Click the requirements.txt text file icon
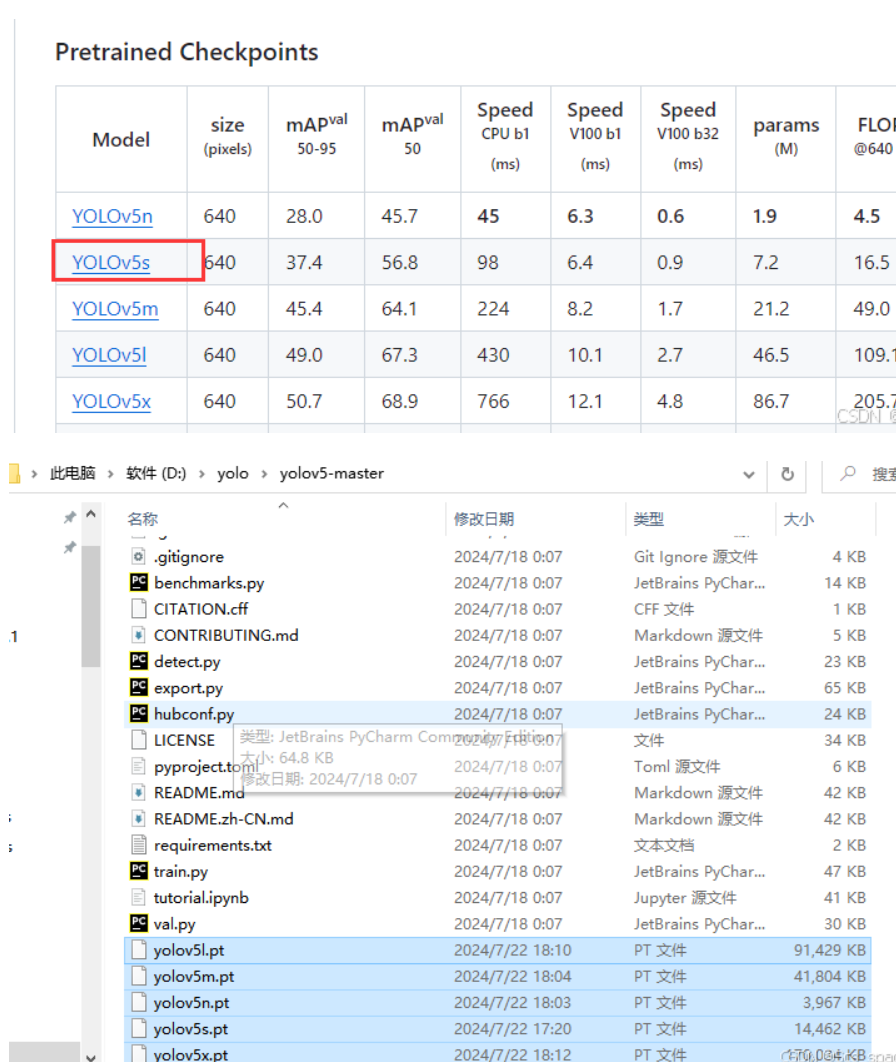This screenshot has height=1062, width=896. 138,845
